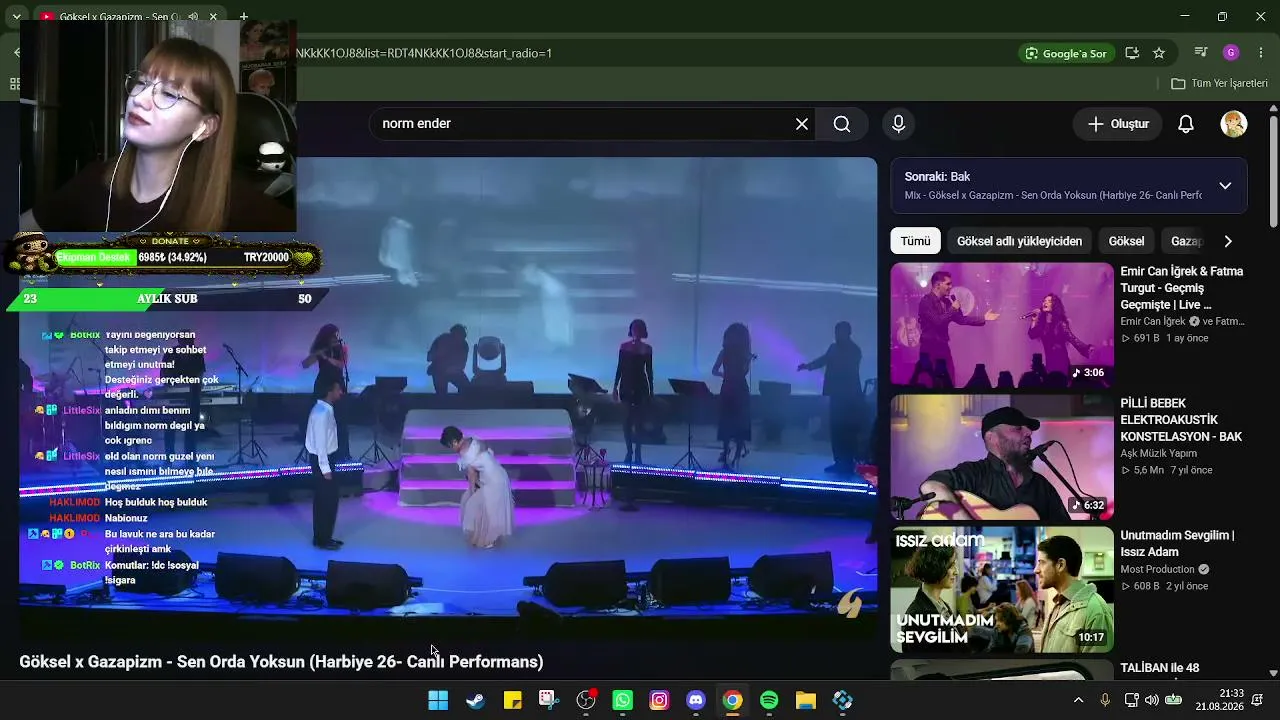Click the YouTube search magnifier button
The height and width of the screenshot is (720, 1280).
coord(842,124)
